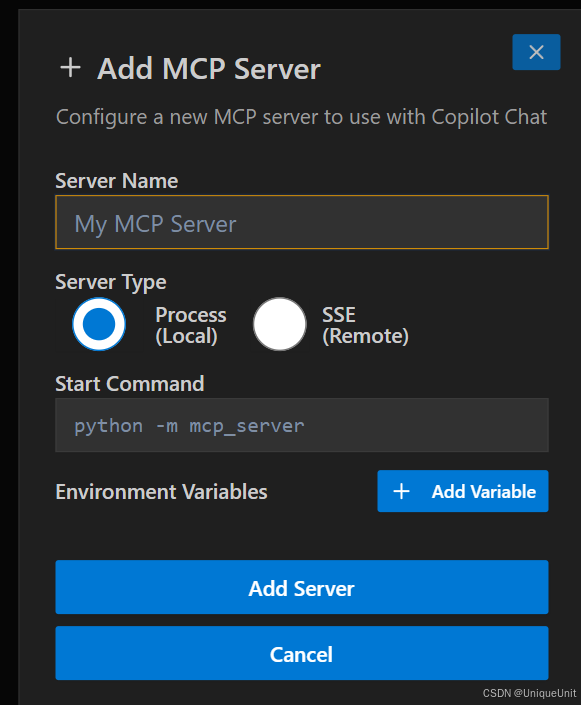Click the Add Variable button
The height and width of the screenshot is (705, 581).
(x=463, y=491)
